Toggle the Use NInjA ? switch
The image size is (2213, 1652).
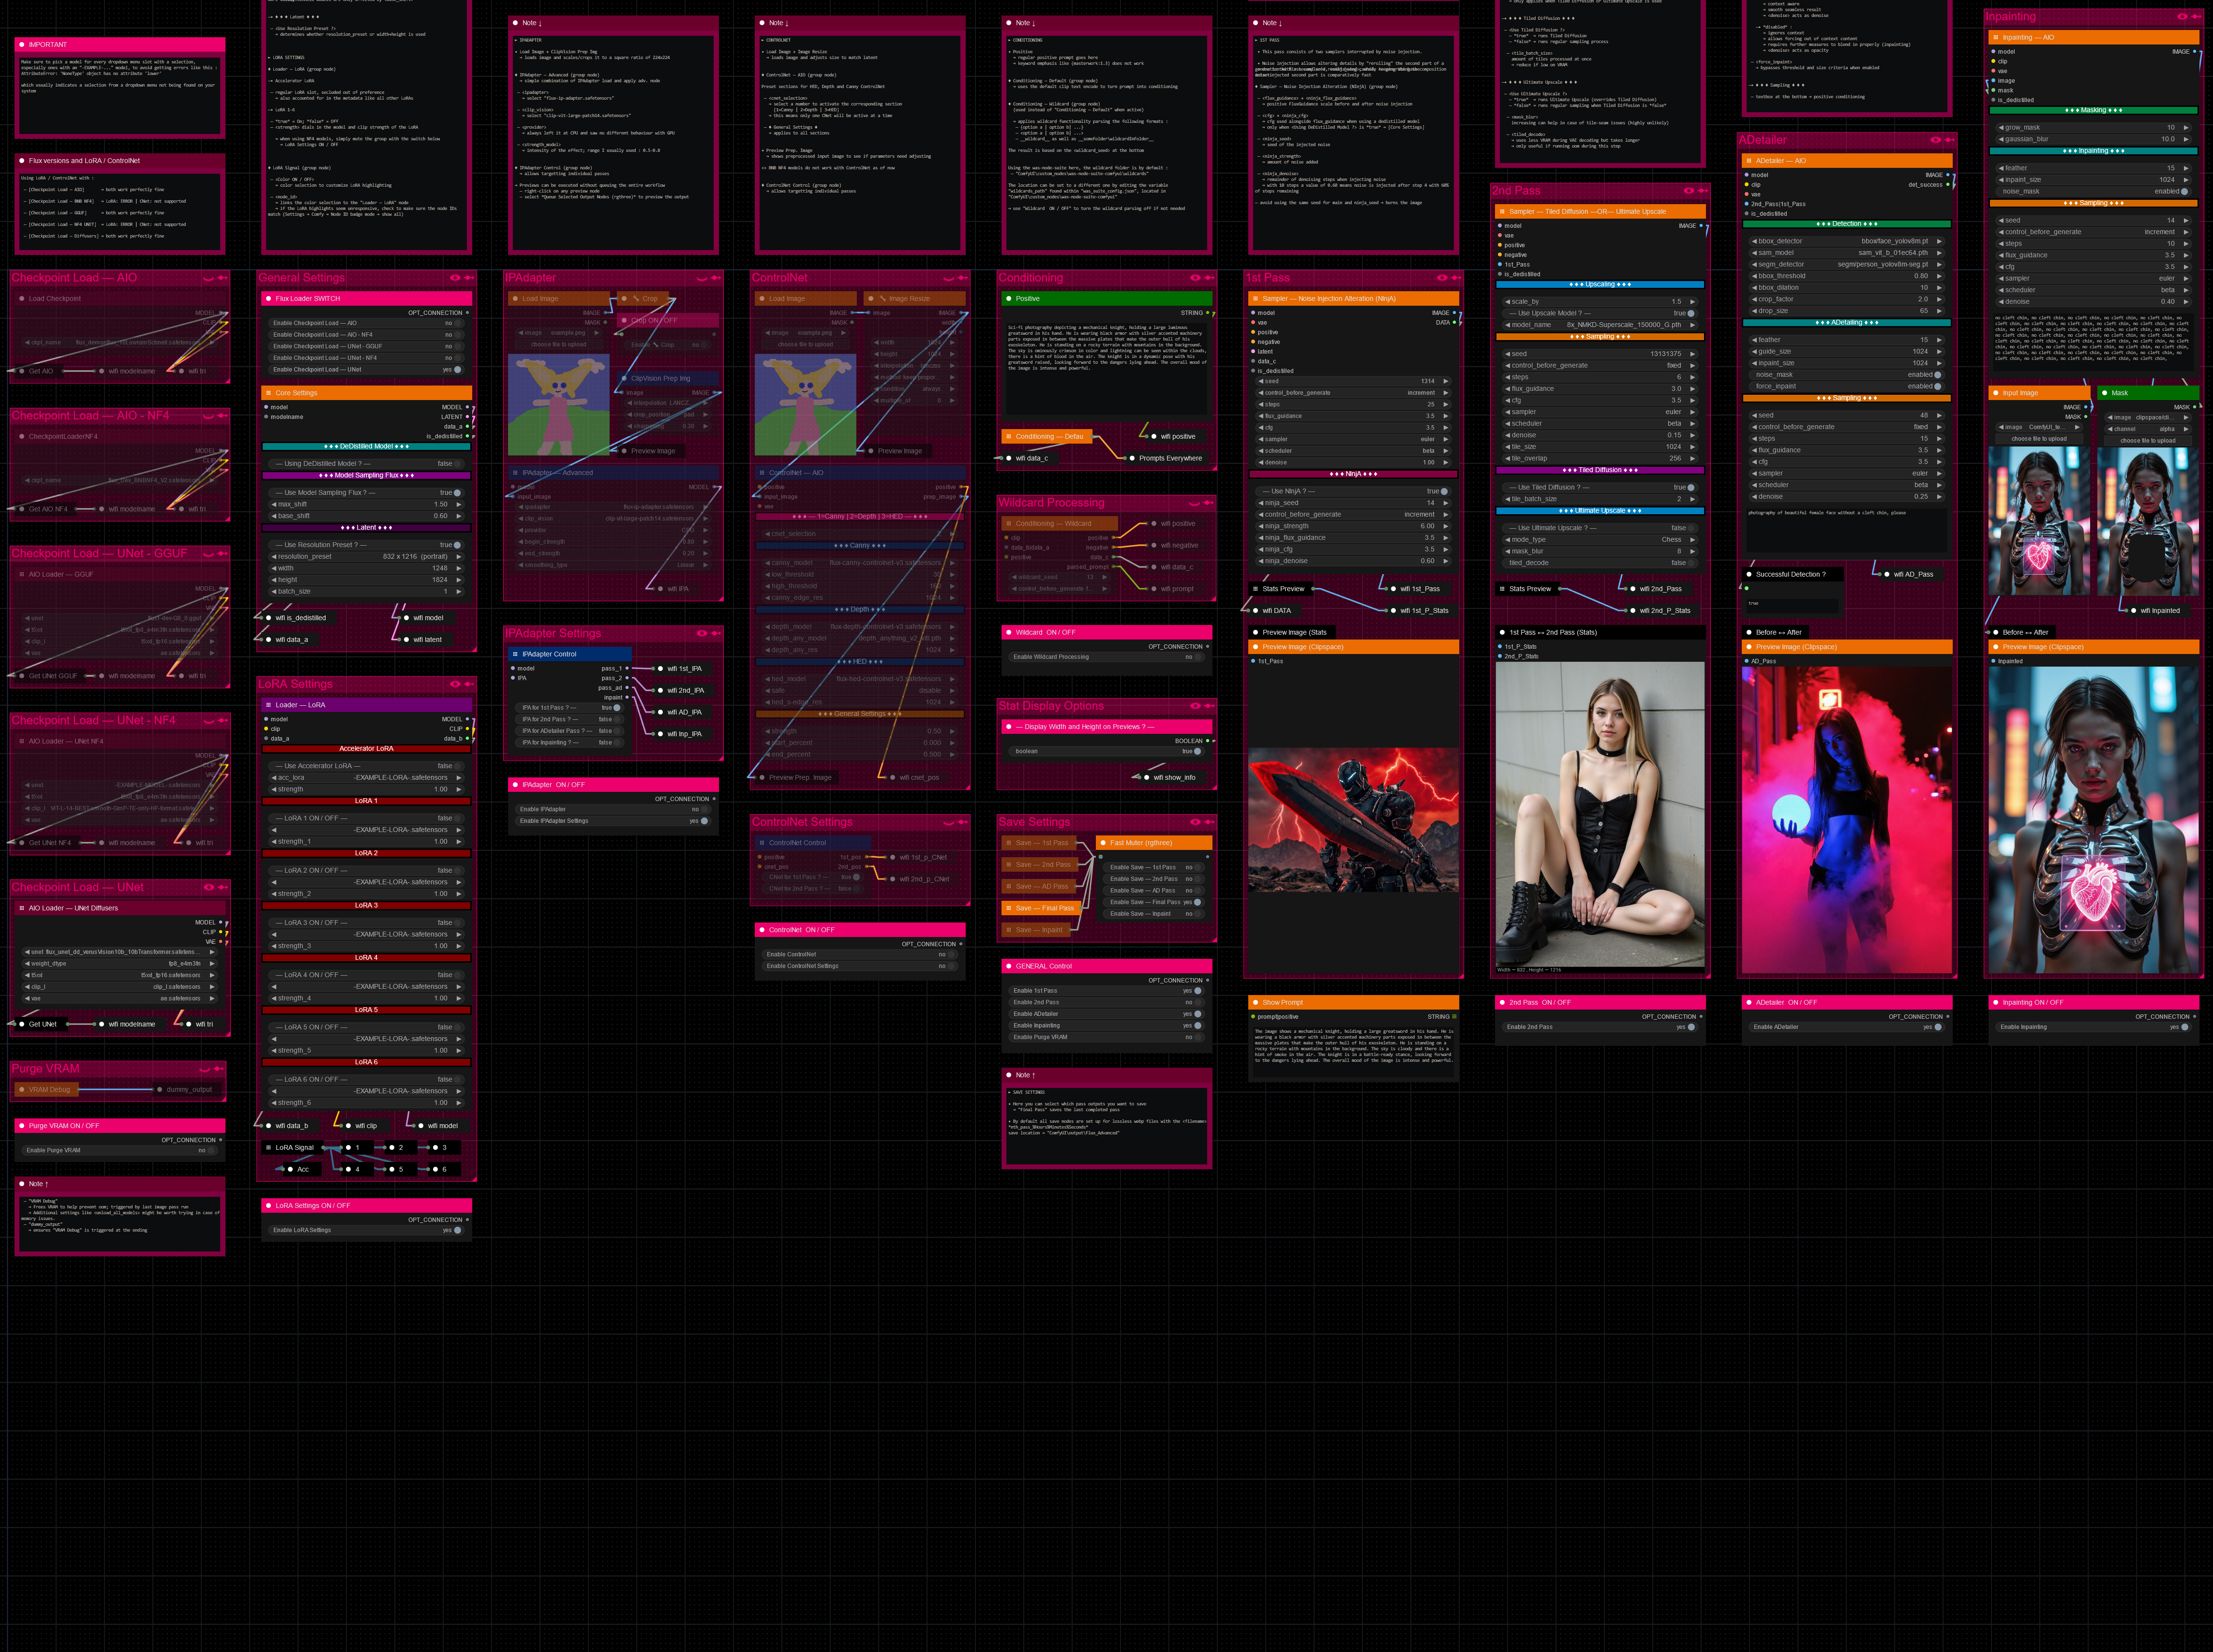tap(1443, 491)
